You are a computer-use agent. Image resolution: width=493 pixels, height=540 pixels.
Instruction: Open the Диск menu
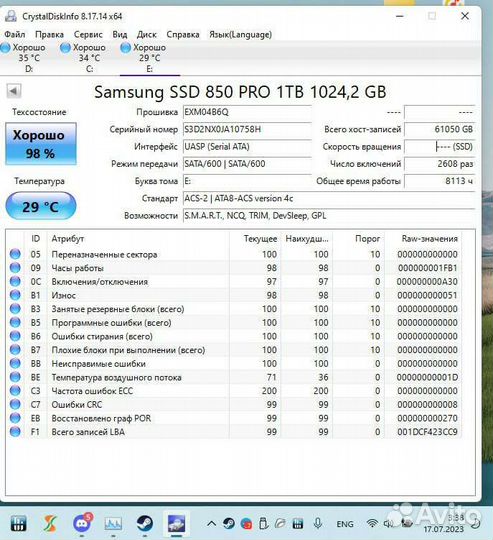click(x=147, y=34)
